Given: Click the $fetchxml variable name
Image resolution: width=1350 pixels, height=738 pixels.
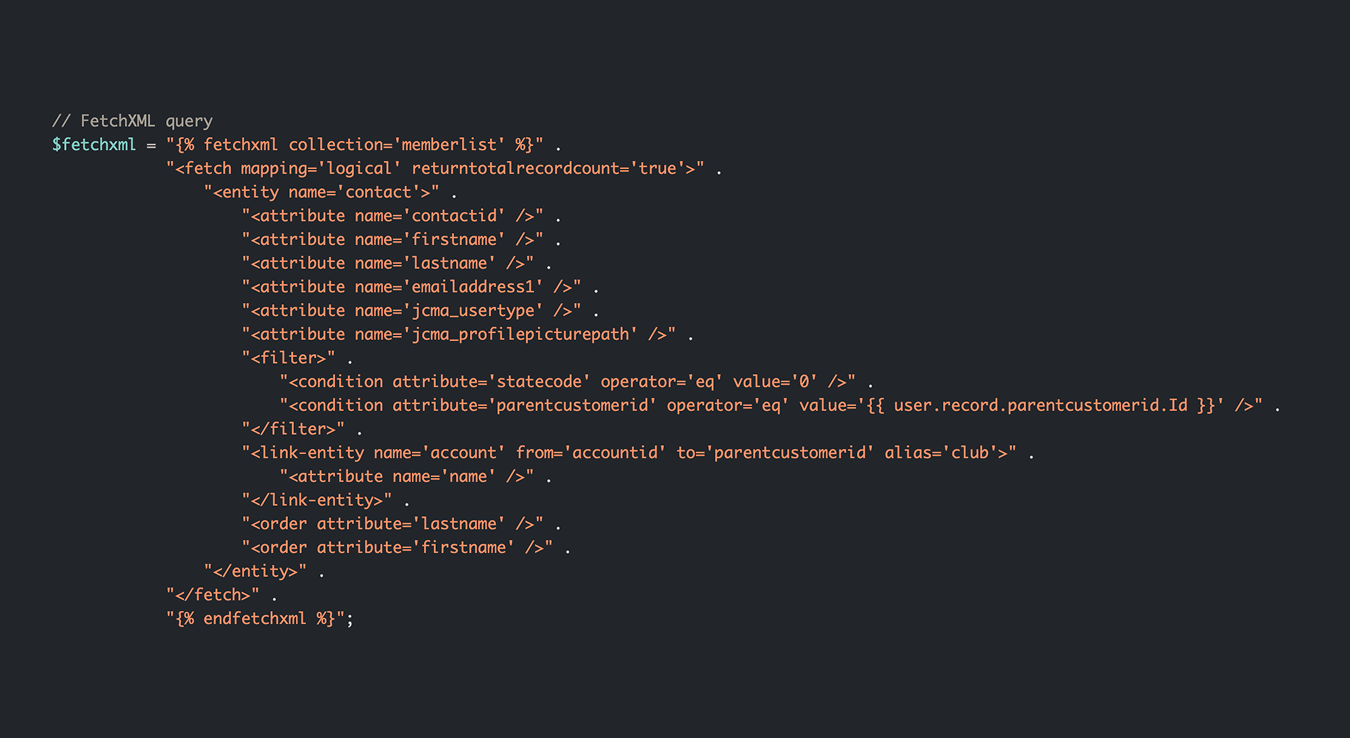Looking at the screenshot, I should (93, 144).
